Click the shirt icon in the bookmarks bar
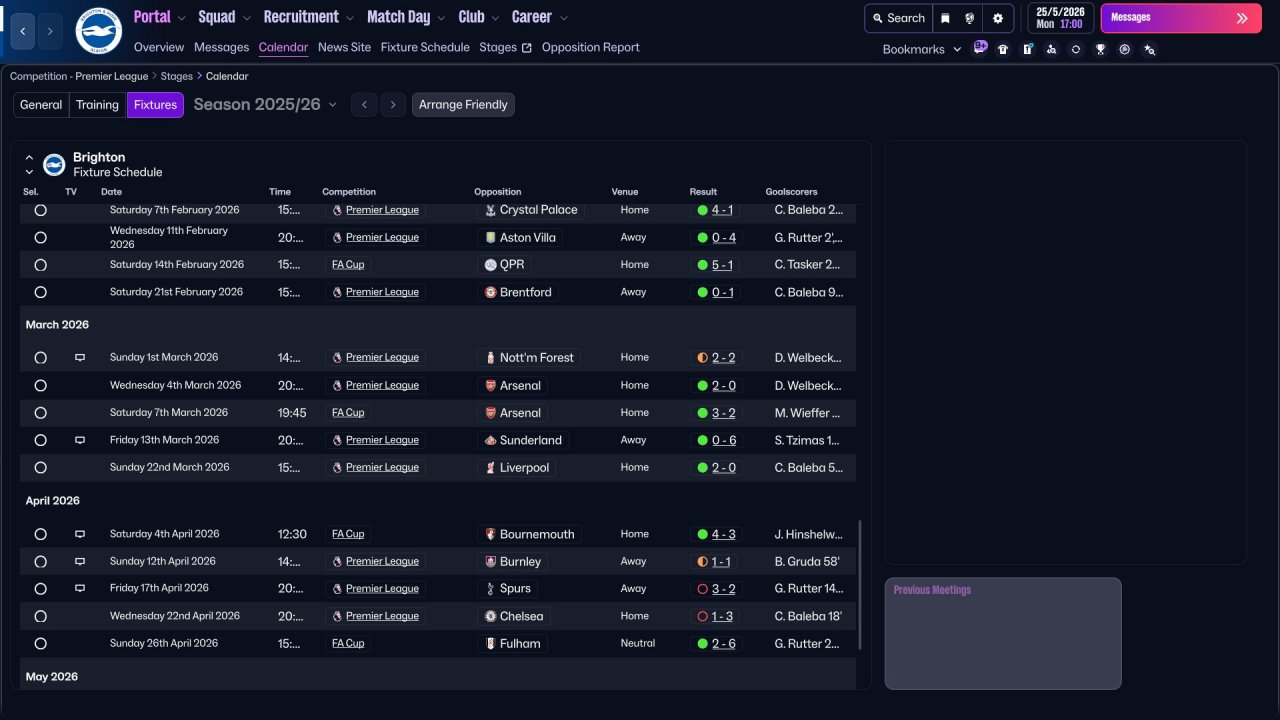This screenshot has width=1280, height=720. coord(1003,49)
